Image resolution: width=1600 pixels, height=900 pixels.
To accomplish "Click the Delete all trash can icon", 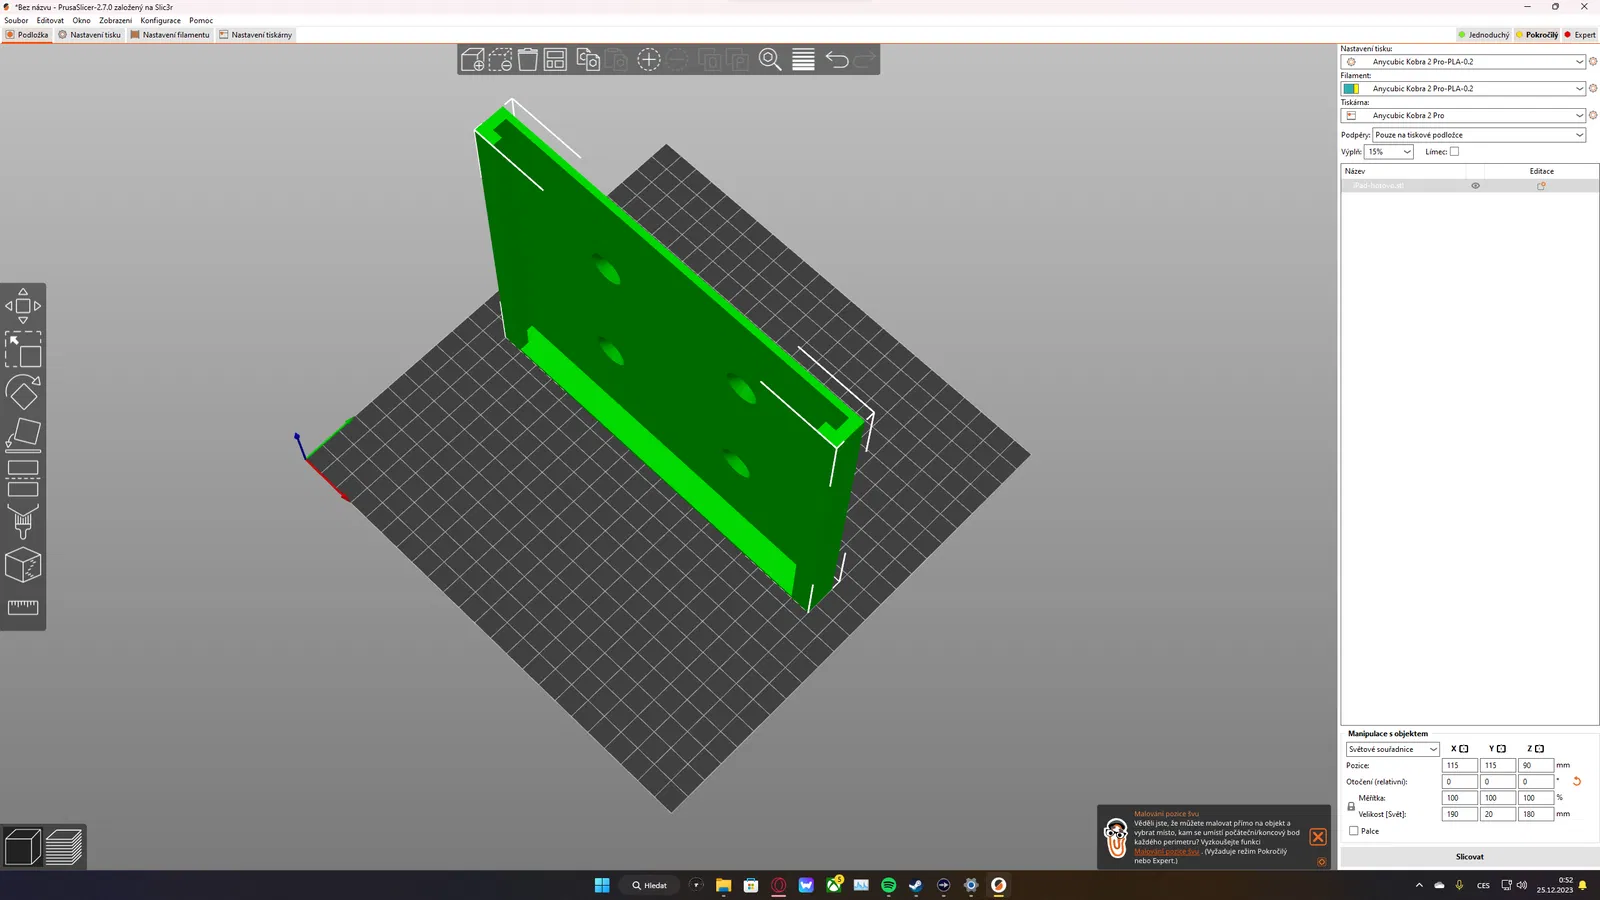I will 528,60.
